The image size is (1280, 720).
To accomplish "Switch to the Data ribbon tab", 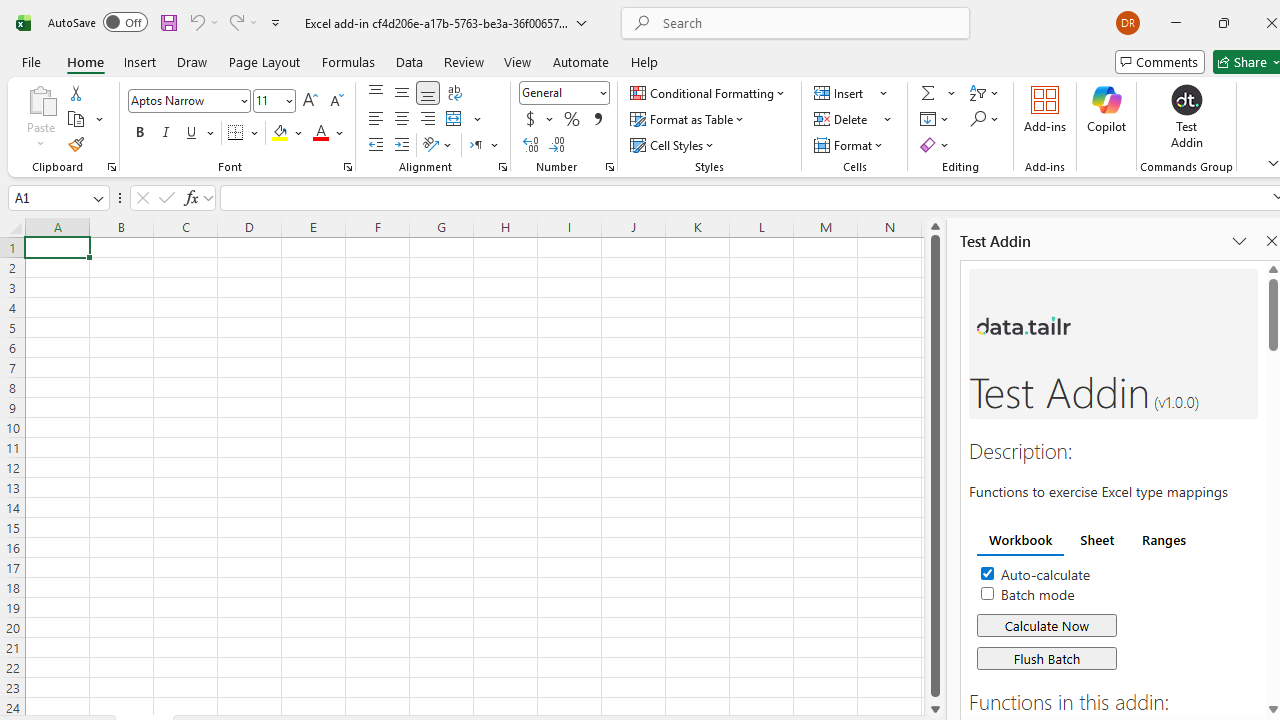I will coord(409,62).
